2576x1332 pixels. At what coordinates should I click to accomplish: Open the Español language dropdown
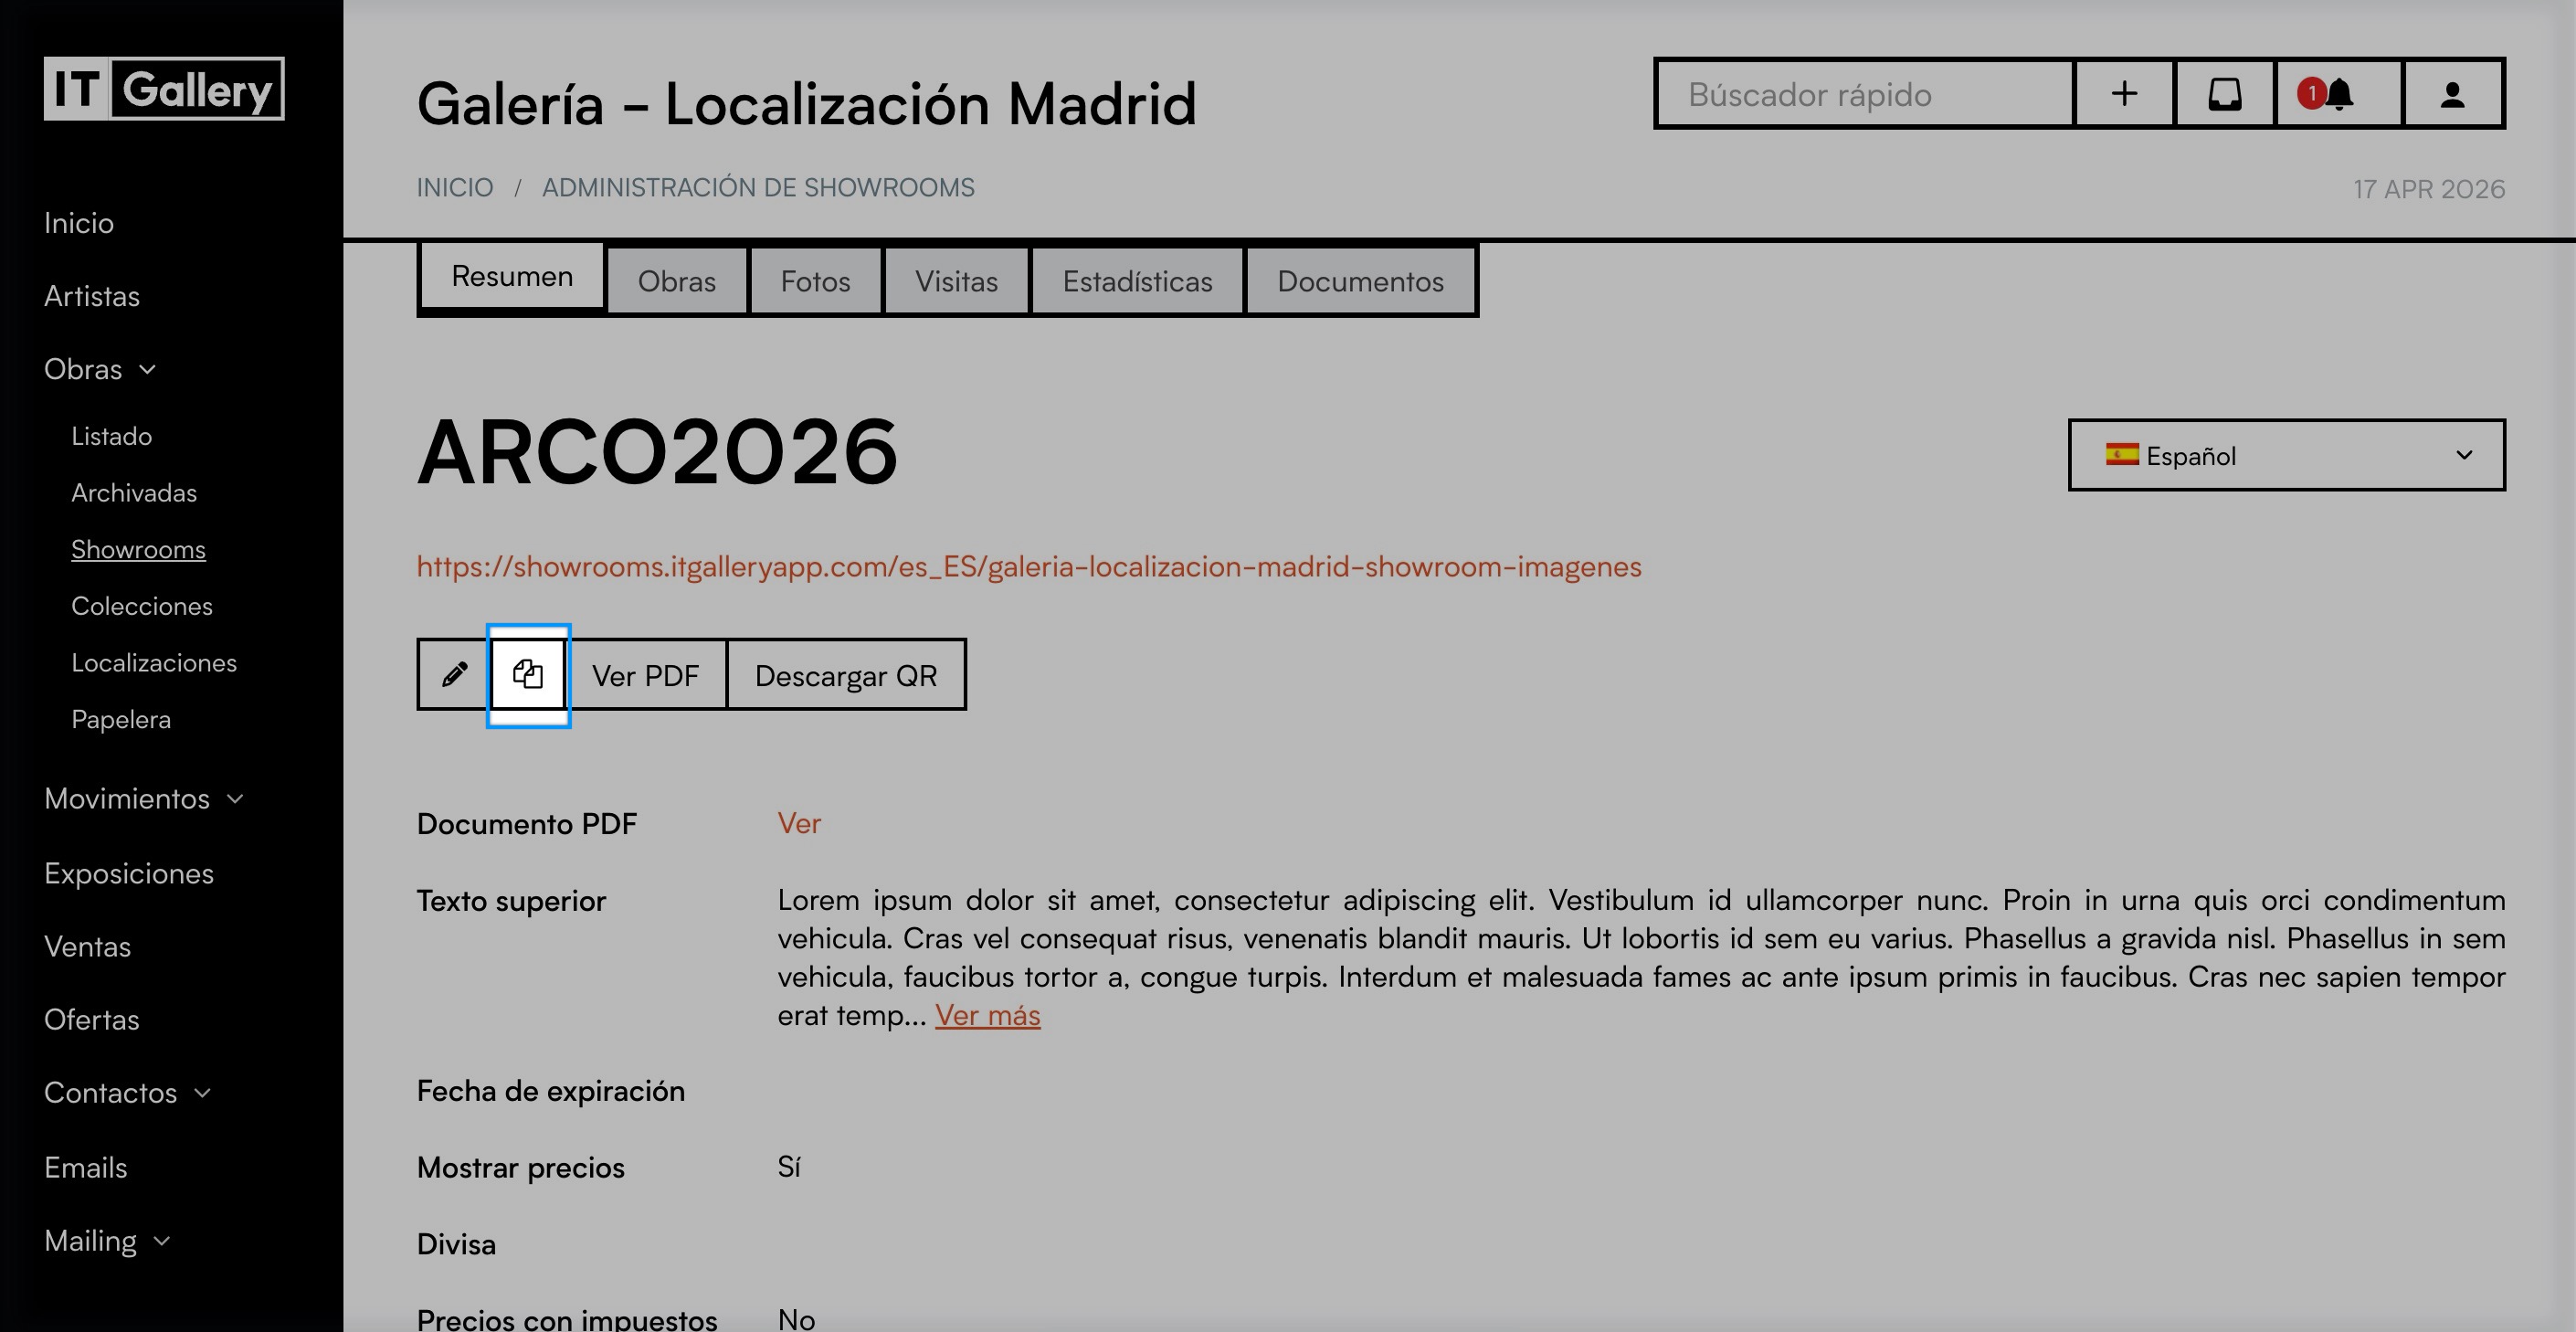point(2286,456)
